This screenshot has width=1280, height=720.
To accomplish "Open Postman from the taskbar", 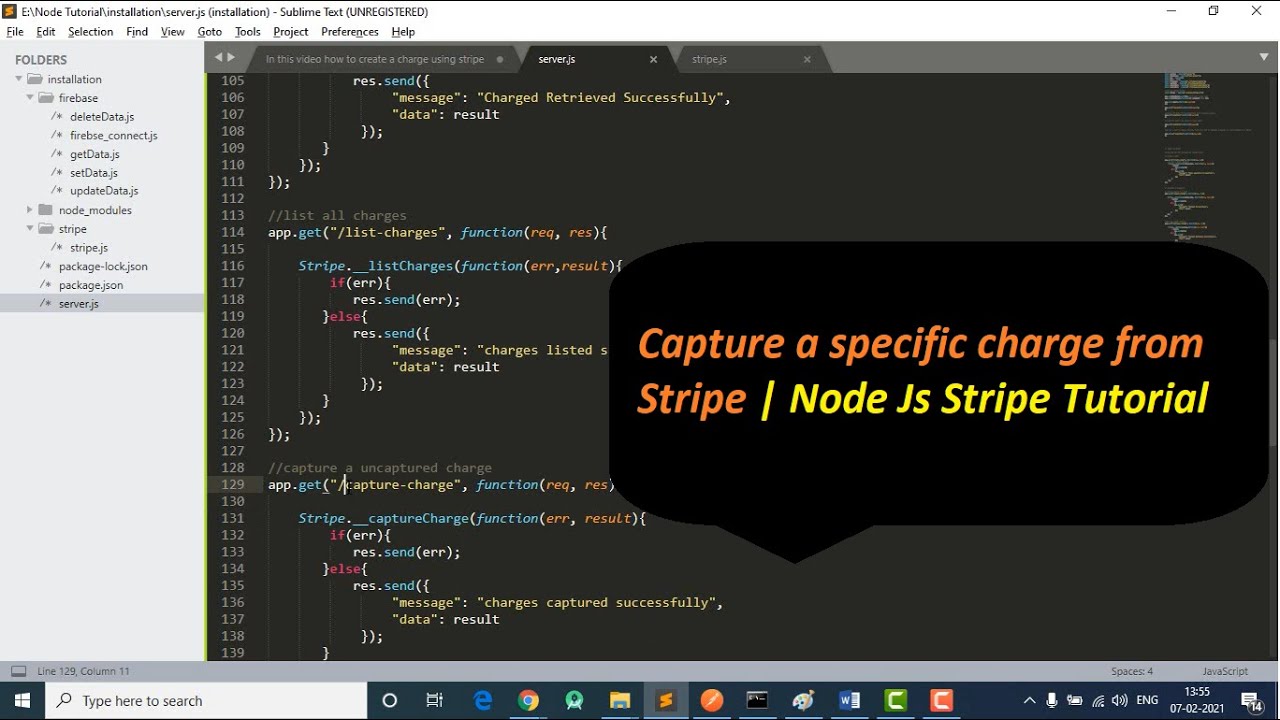I will click(712, 700).
